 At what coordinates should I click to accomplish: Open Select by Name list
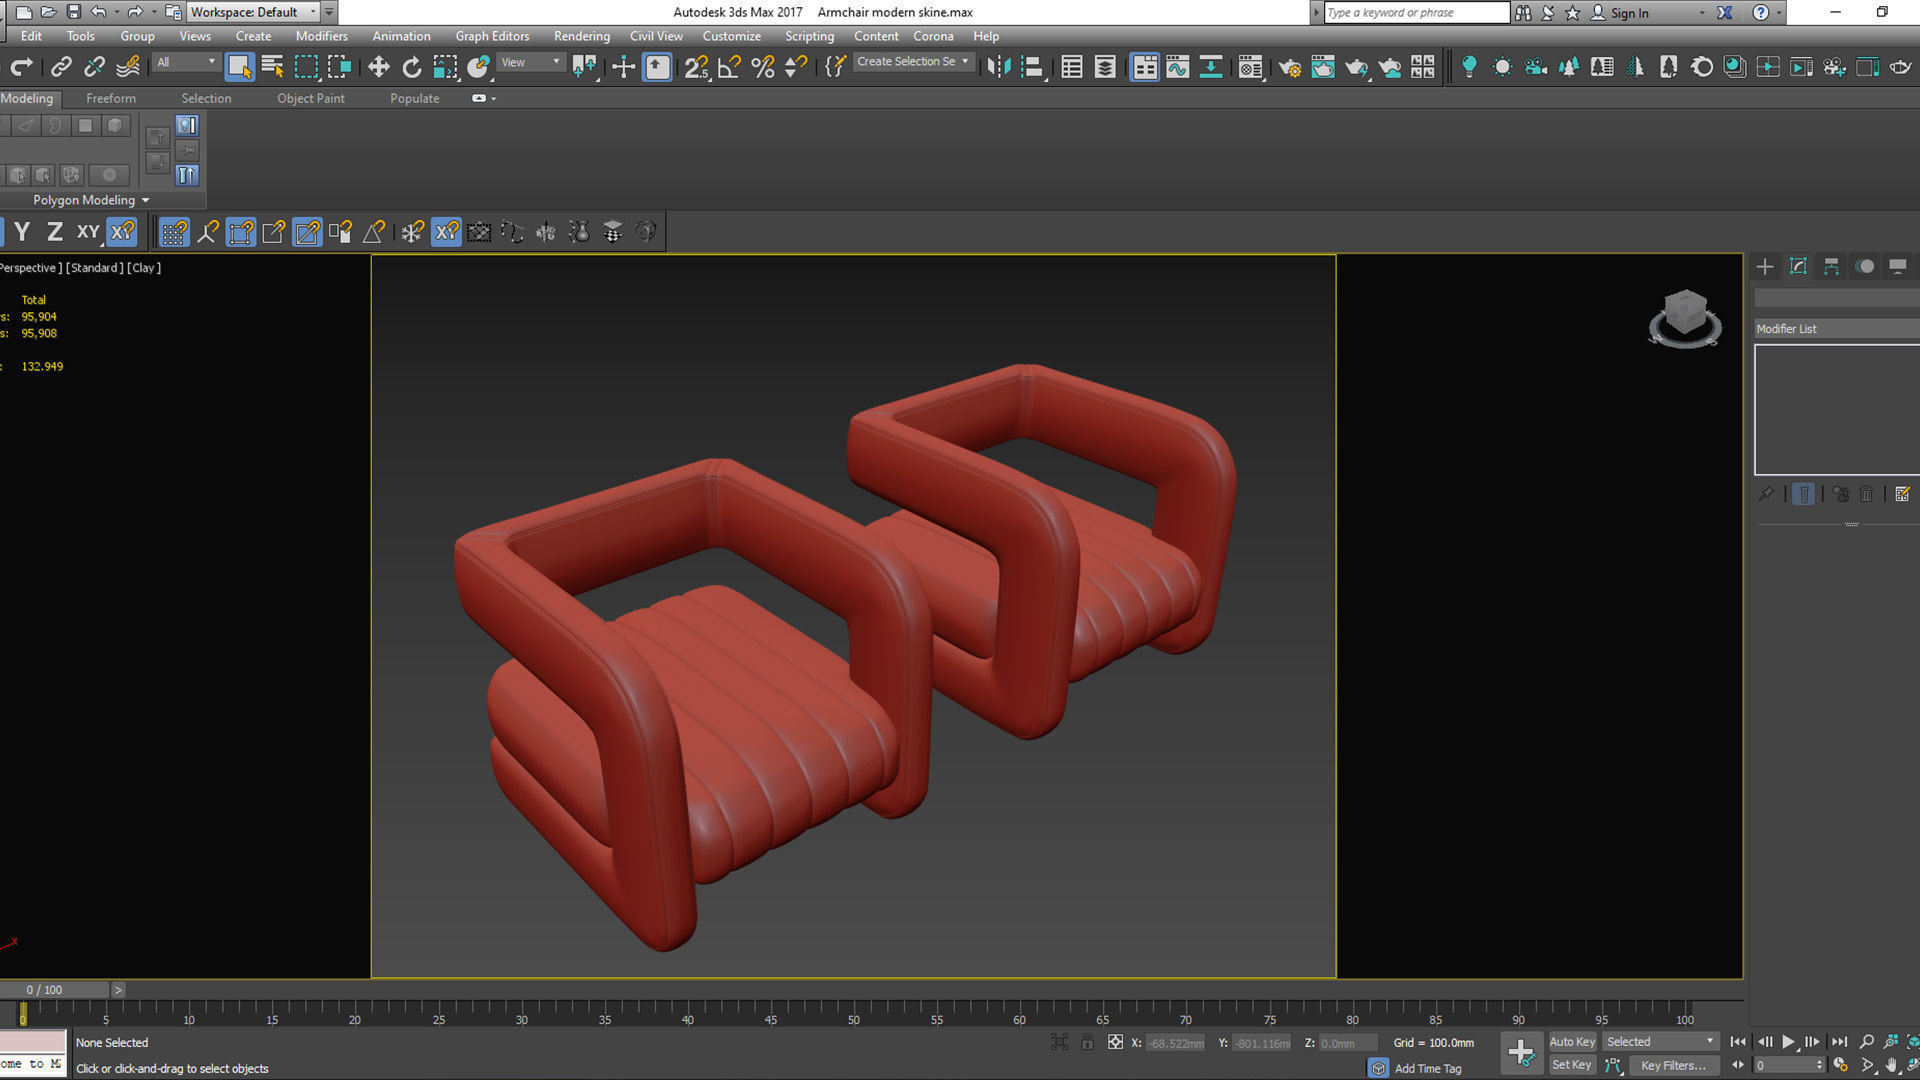(x=272, y=67)
